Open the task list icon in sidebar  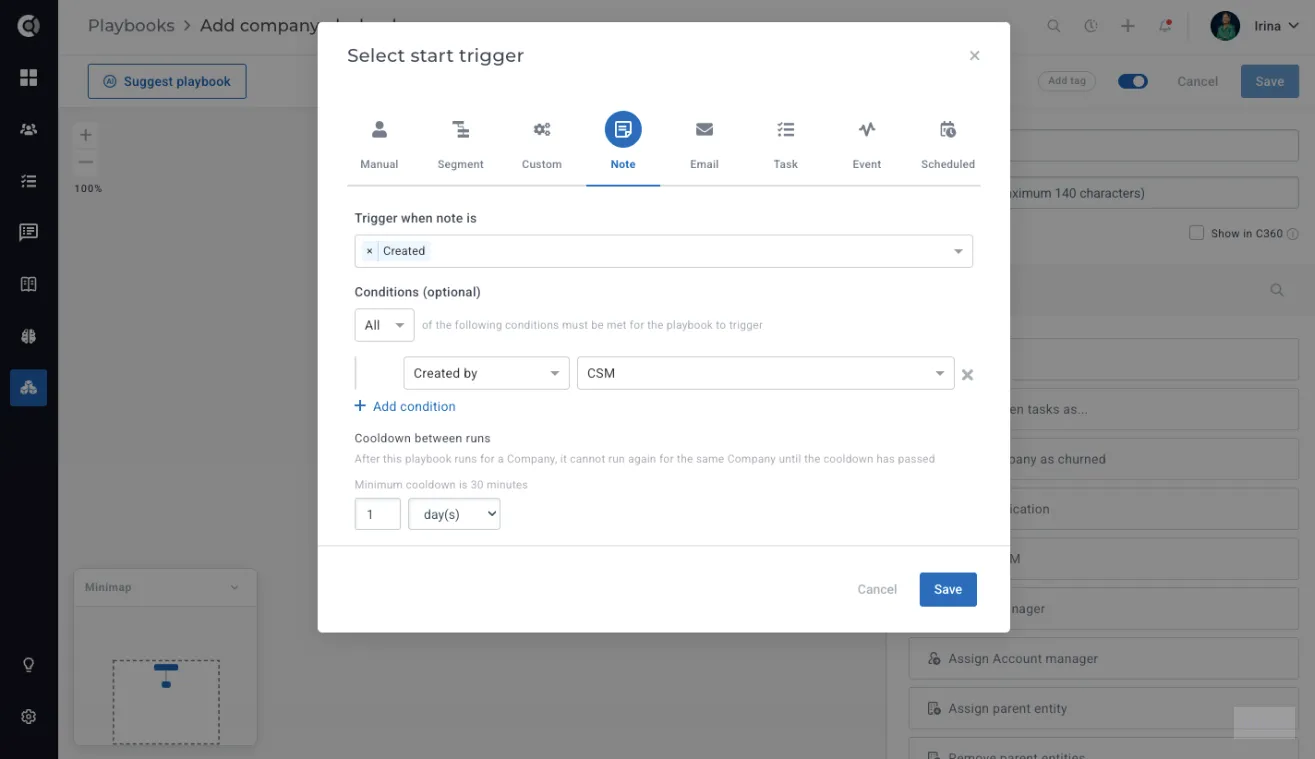[x=28, y=181]
